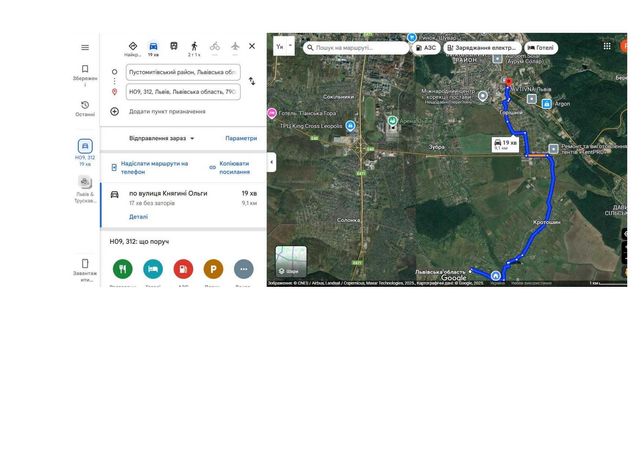
Task: Filter by АЗС gas stations chip
Action: coord(426,48)
